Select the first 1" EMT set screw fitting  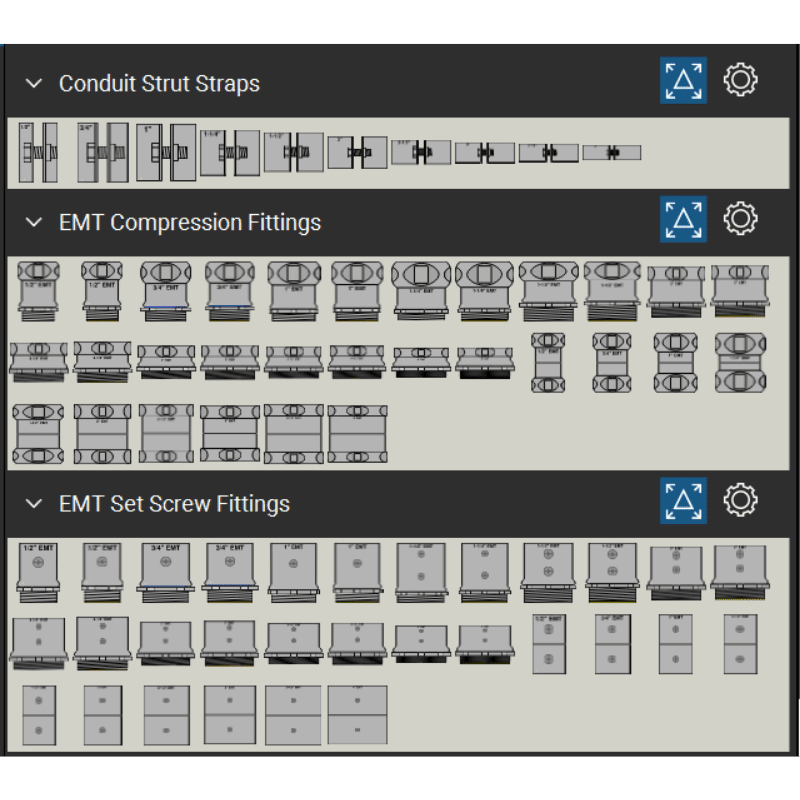point(292,572)
